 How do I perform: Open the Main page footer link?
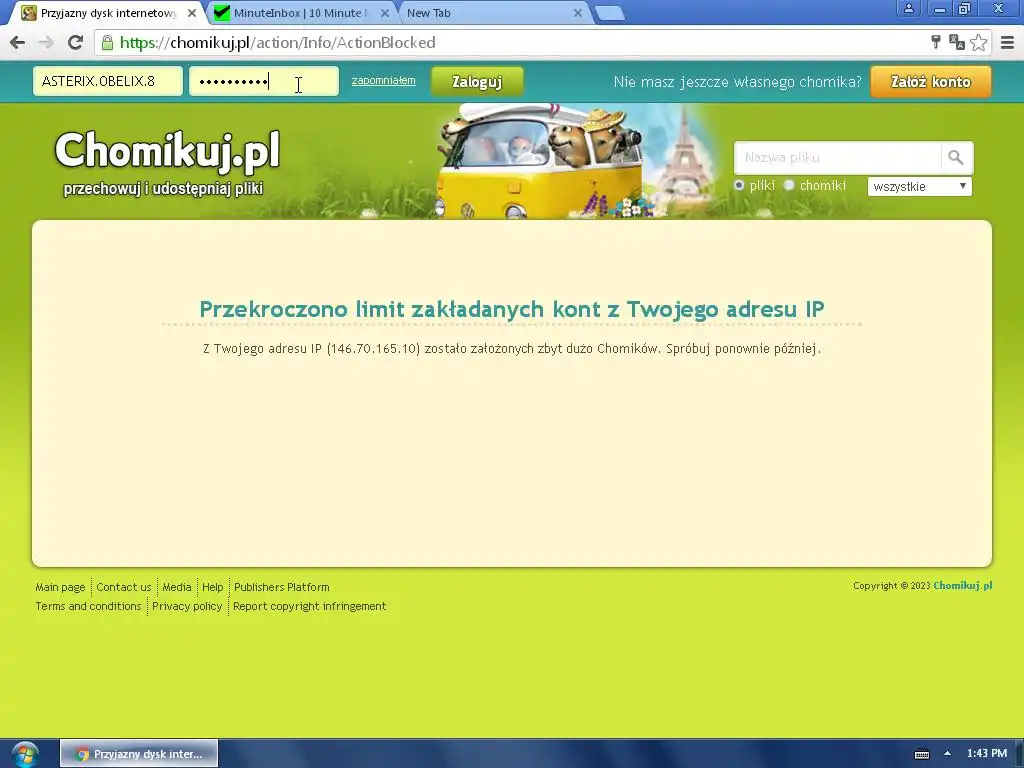tap(60, 587)
